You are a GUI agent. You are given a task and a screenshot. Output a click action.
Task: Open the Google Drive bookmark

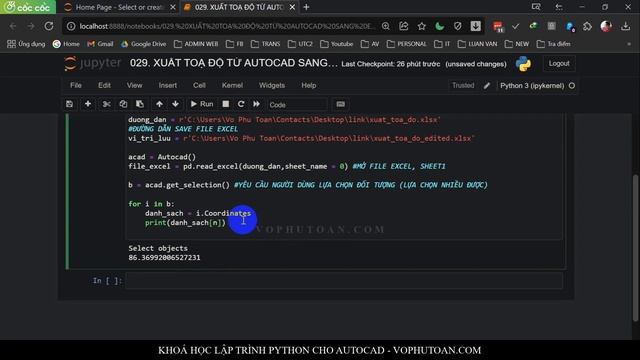click(143, 44)
